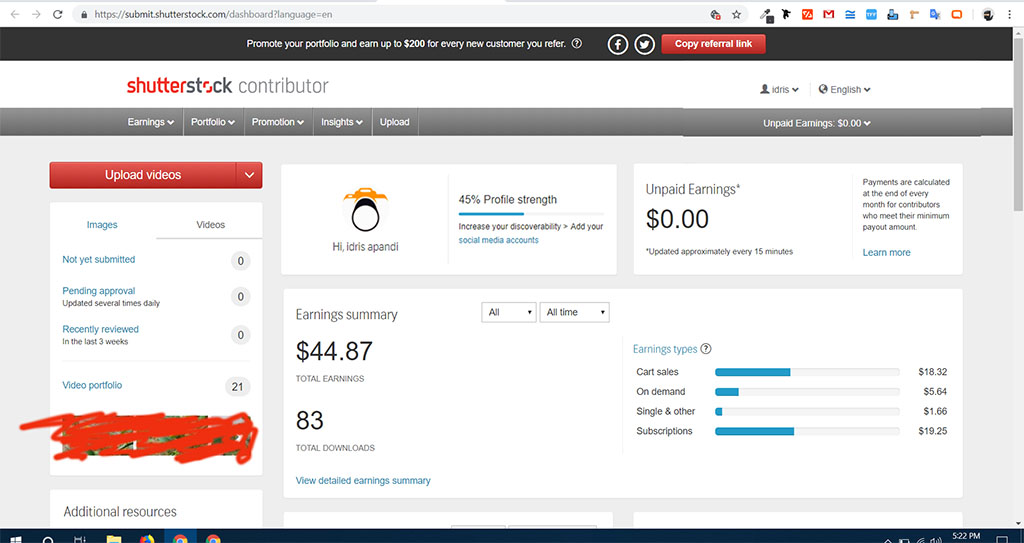Click social media accounts link
Screen dimensions: 1024x543
[x=498, y=240]
